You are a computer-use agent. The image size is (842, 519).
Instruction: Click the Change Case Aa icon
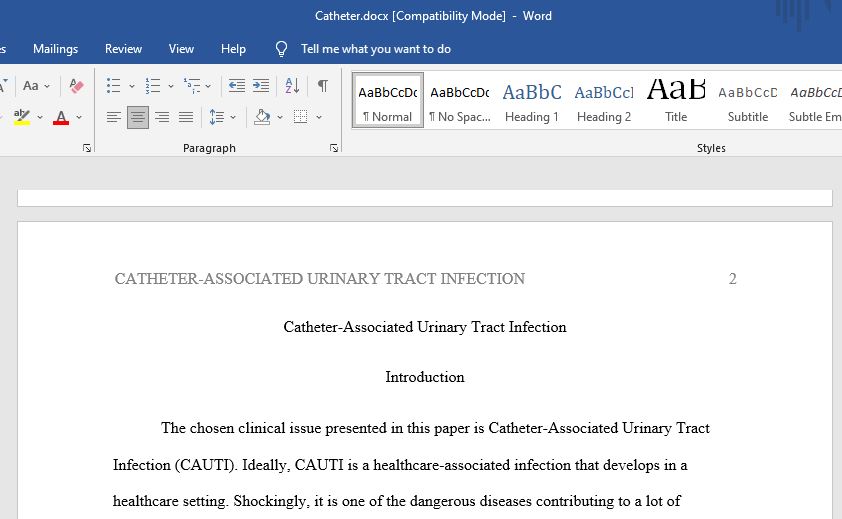pyautogui.click(x=31, y=85)
